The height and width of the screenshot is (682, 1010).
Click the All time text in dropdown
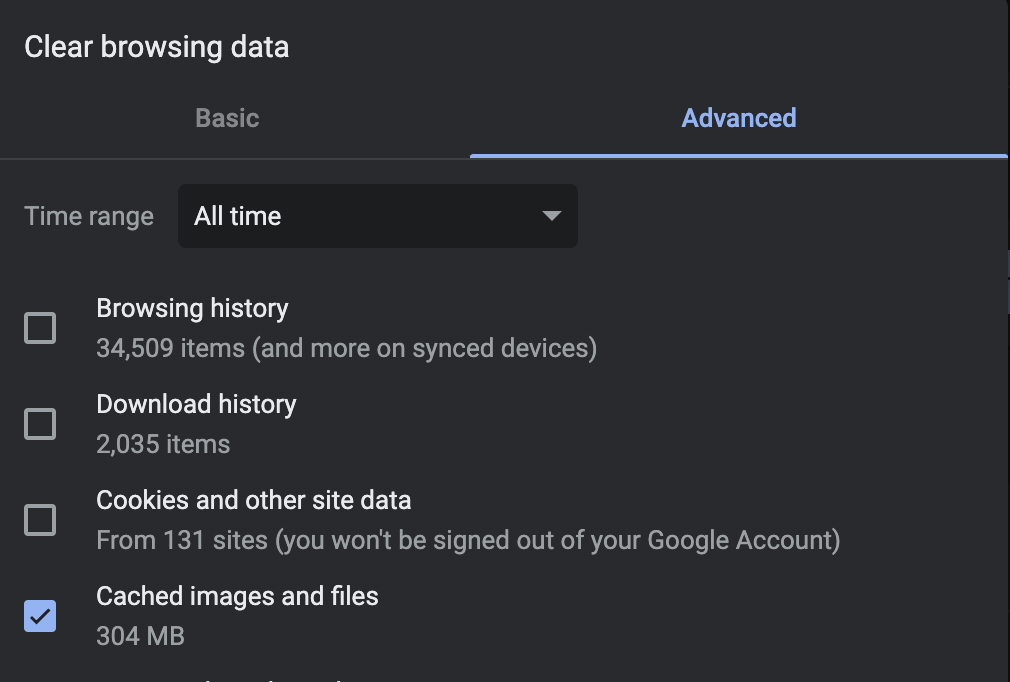pos(238,216)
